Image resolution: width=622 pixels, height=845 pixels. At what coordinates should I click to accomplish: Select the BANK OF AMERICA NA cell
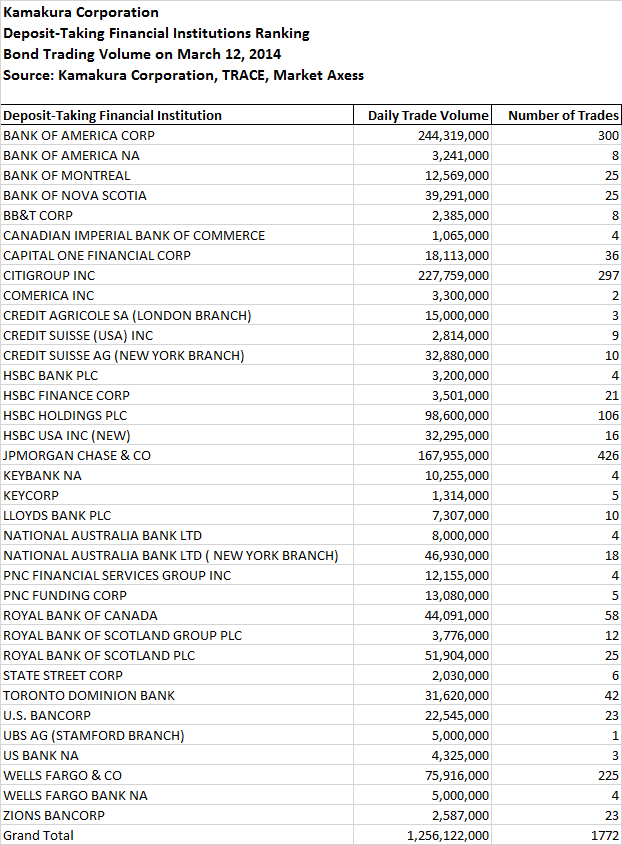177,155
